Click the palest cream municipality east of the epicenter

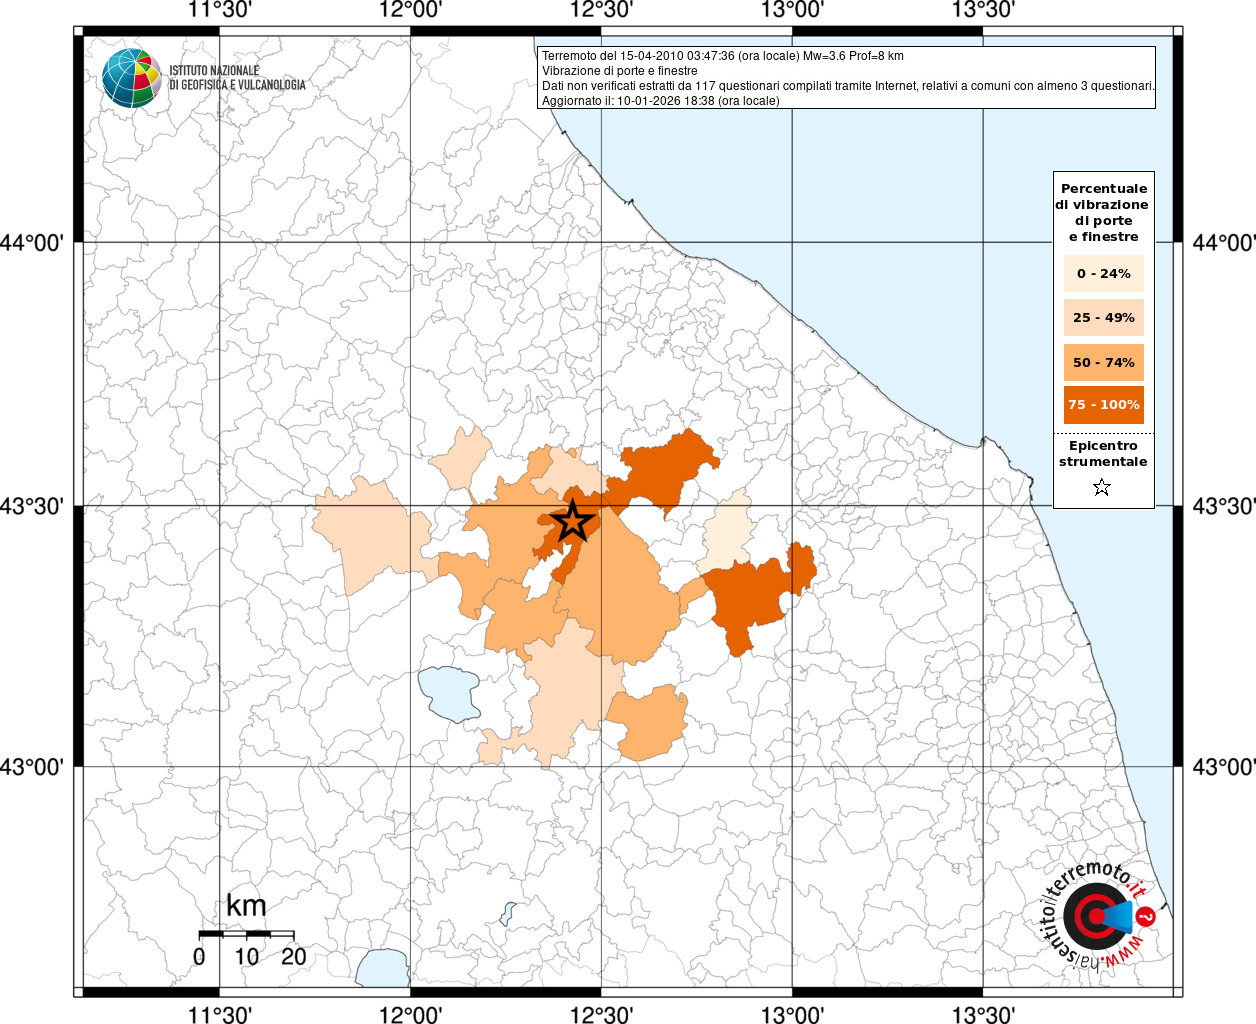coord(727,530)
